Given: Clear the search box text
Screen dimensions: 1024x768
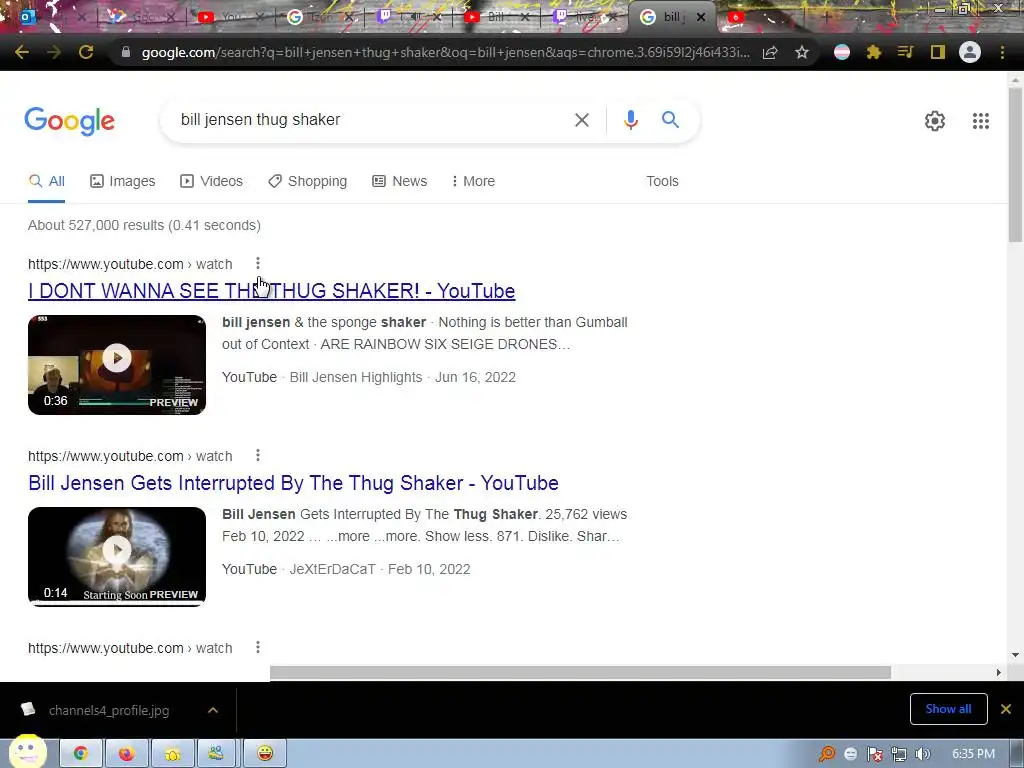Looking at the screenshot, I should pyautogui.click(x=581, y=120).
